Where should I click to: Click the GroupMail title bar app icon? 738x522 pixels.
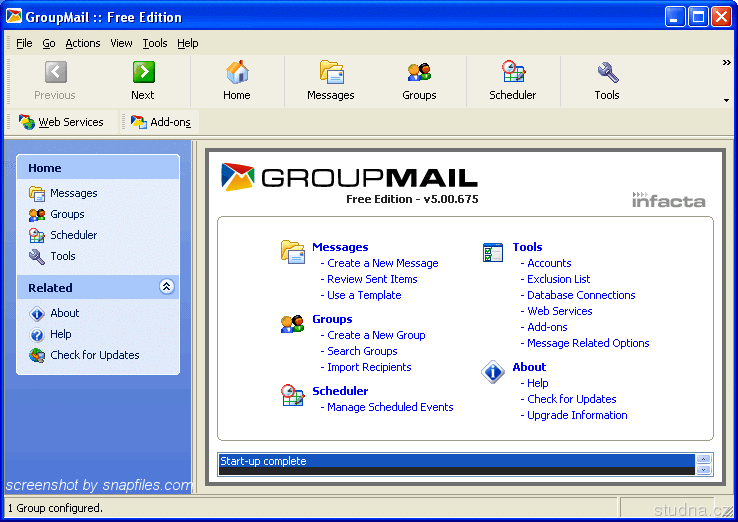click(x=14, y=16)
